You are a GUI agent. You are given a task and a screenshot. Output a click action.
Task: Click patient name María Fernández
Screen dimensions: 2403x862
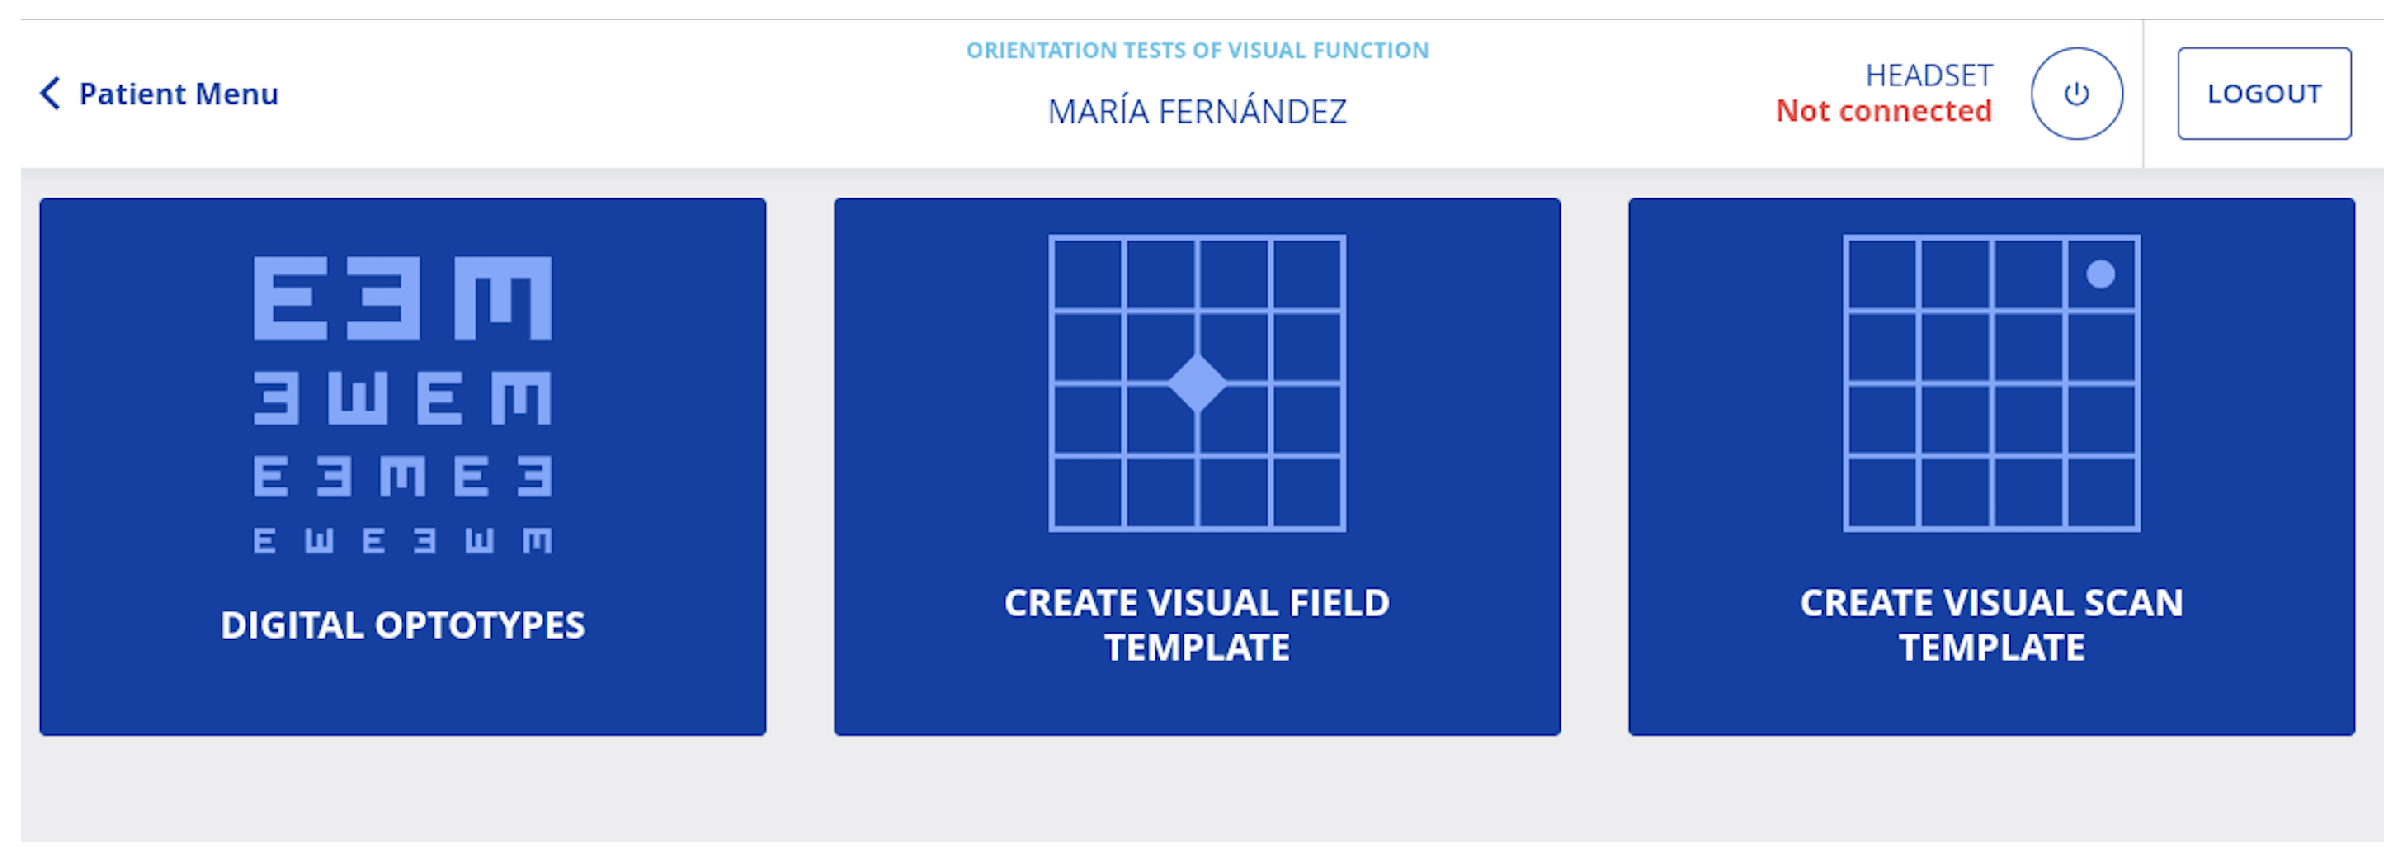1196,112
